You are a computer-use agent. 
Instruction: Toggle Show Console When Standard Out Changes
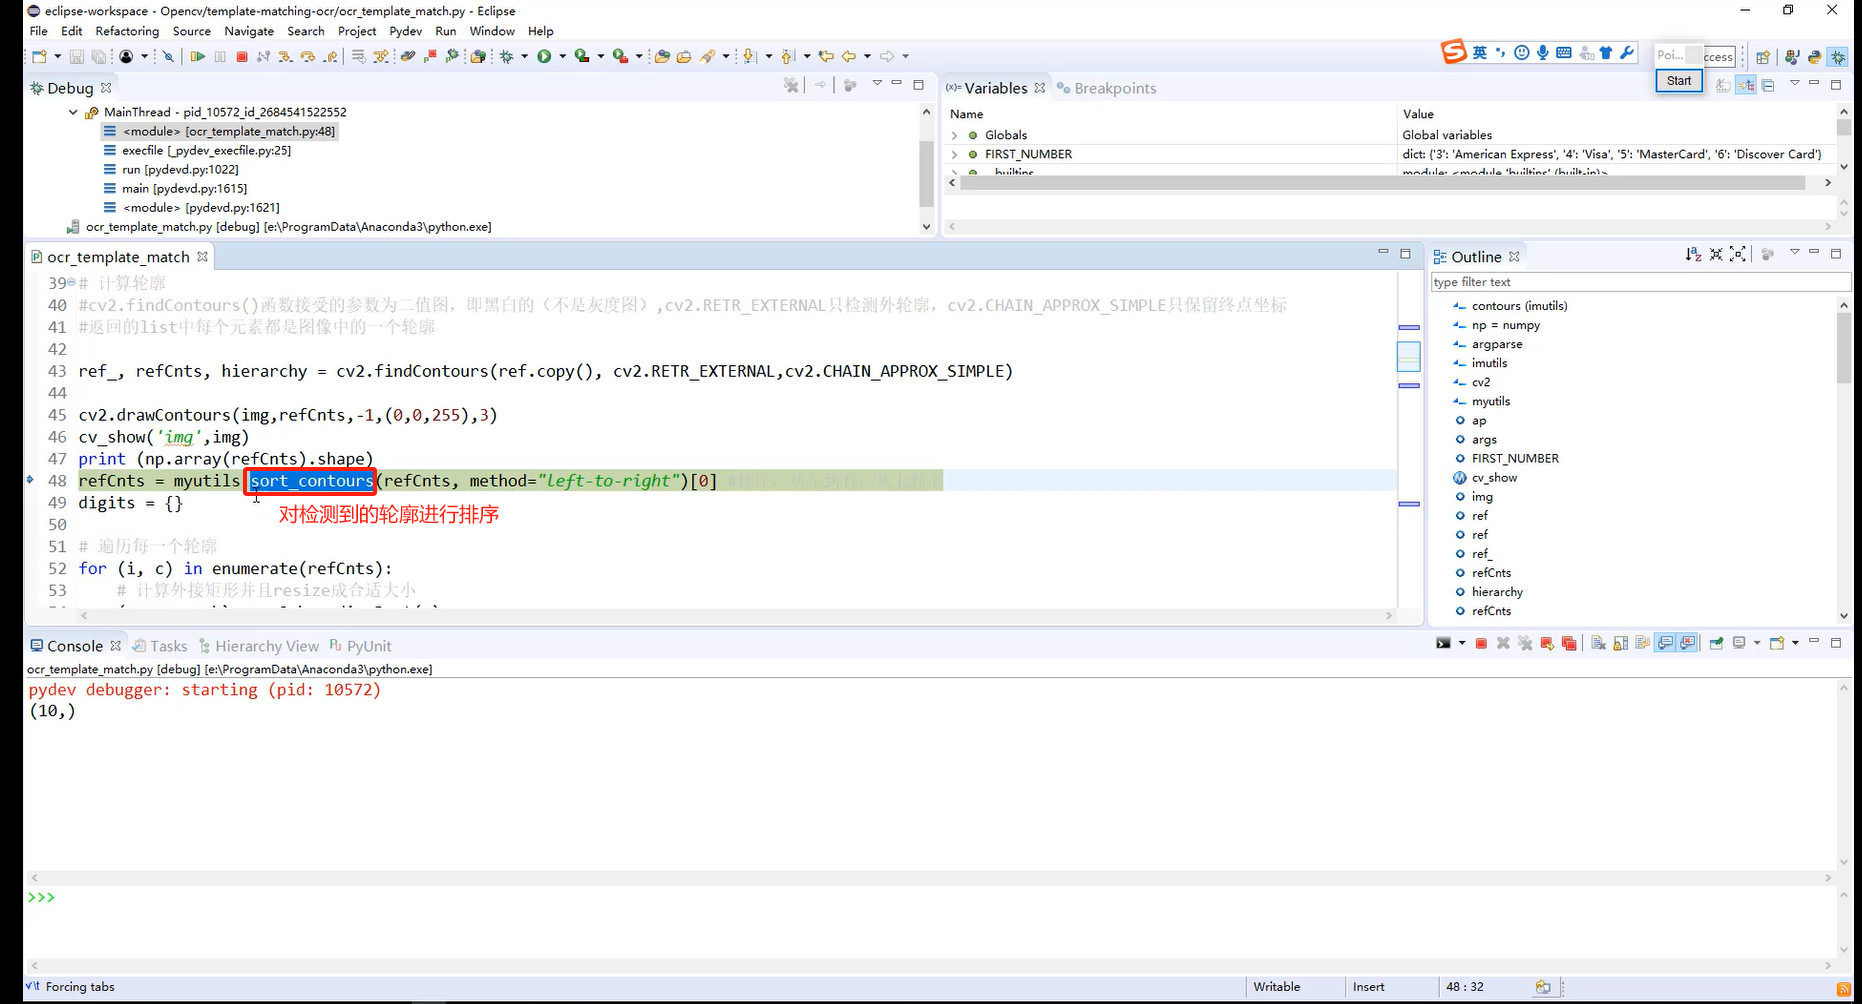coord(1665,643)
